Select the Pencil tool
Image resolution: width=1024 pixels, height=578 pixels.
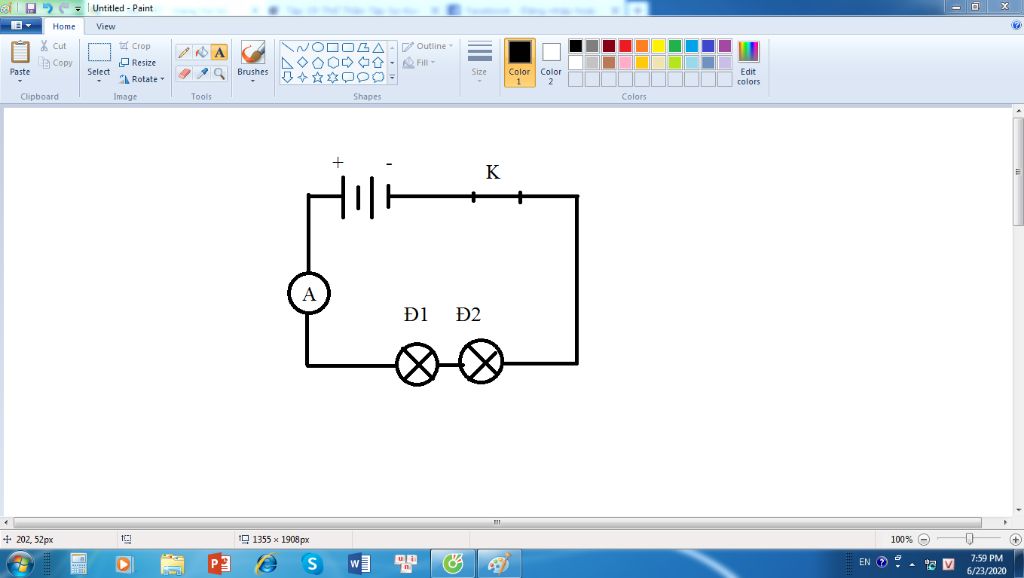pyautogui.click(x=184, y=52)
